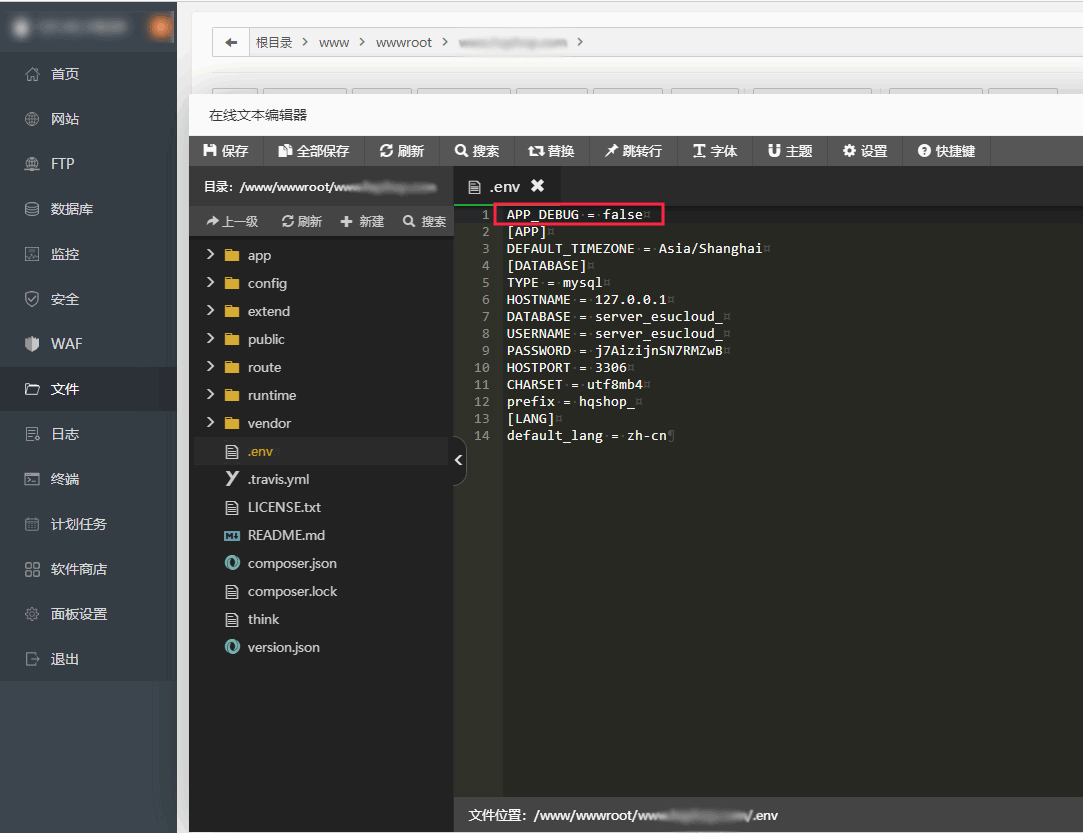Screen dimensions: 1083x833
Task: Open the editor 设置 settings
Action: tap(865, 151)
